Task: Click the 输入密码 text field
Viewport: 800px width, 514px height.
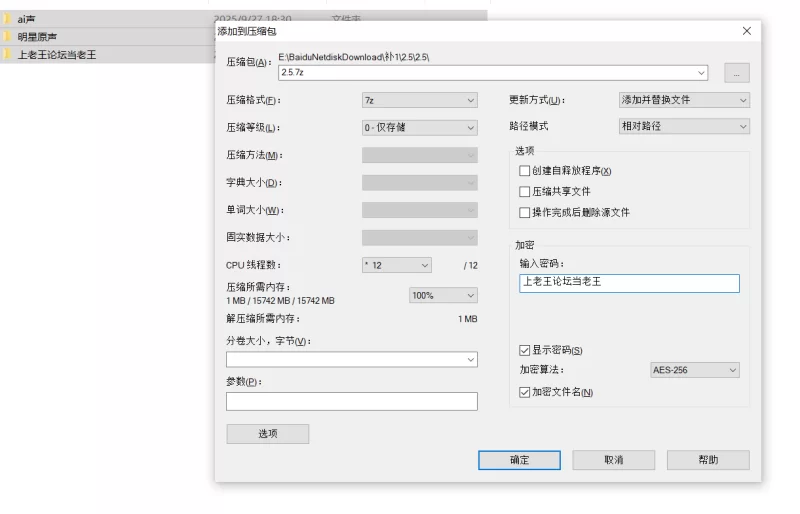Action: point(629,283)
